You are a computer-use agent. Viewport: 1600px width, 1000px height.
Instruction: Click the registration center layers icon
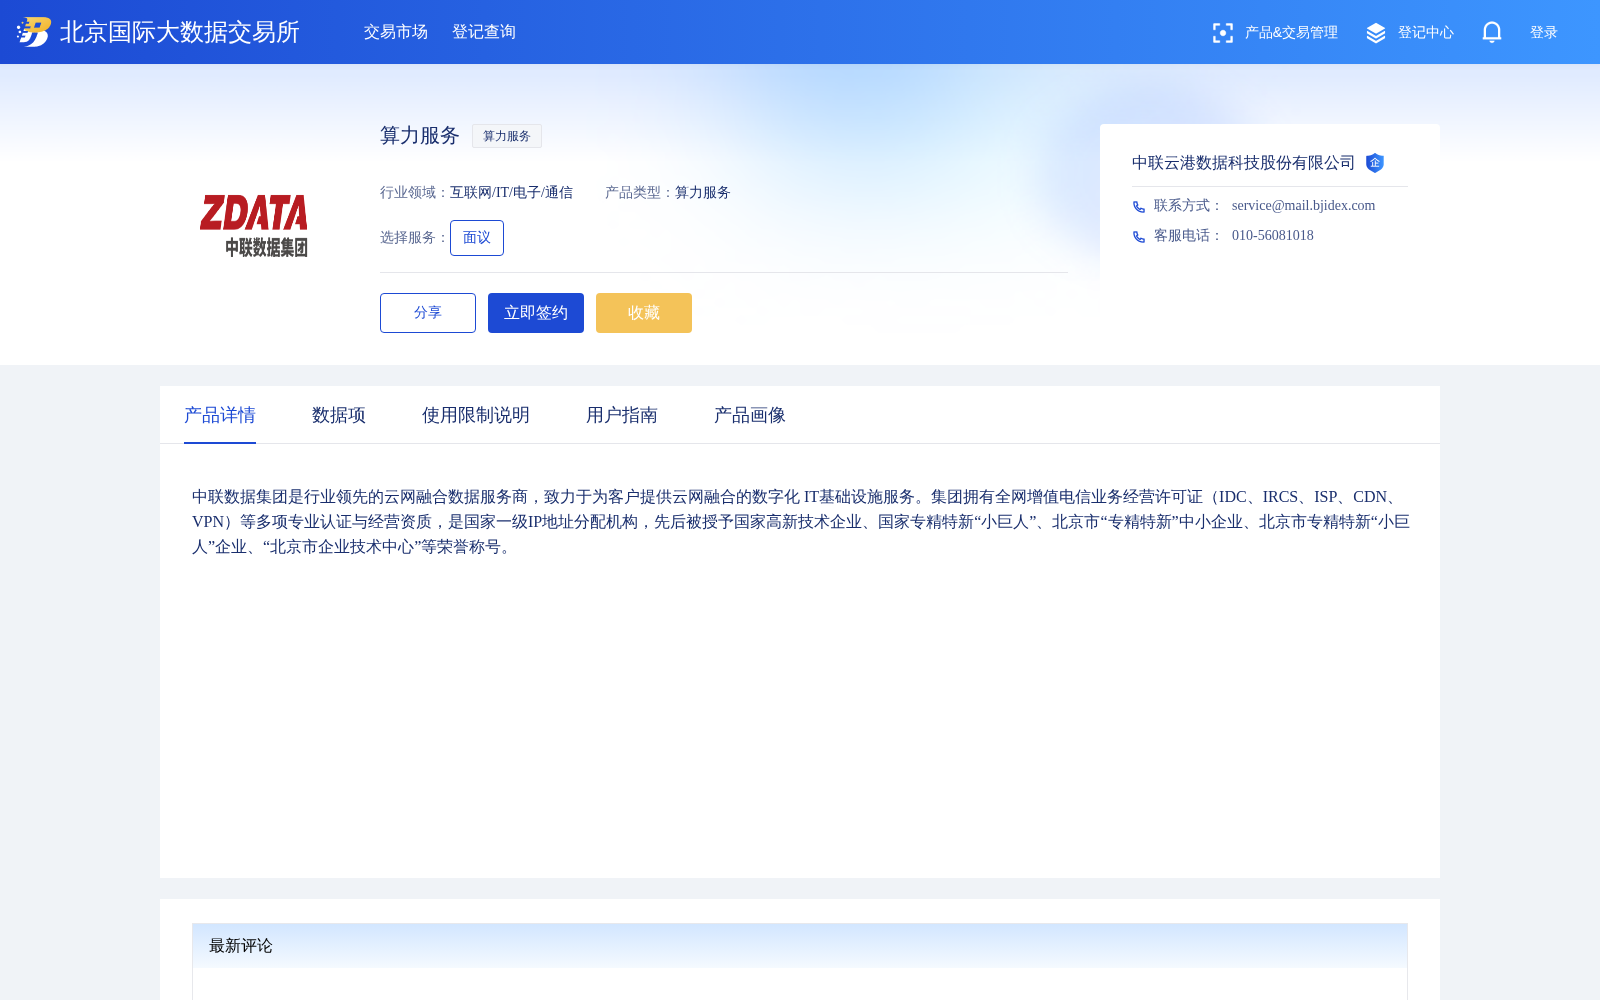[x=1376, y=33]
